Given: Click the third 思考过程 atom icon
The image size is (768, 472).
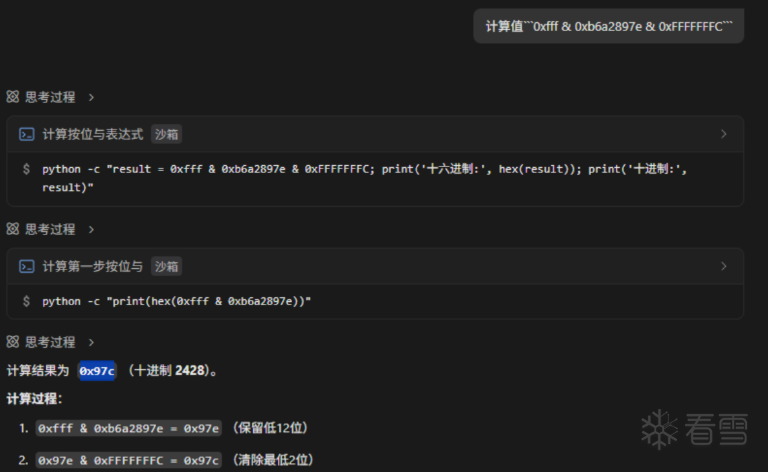Looking at the screenshot, I should pos(13,342).
